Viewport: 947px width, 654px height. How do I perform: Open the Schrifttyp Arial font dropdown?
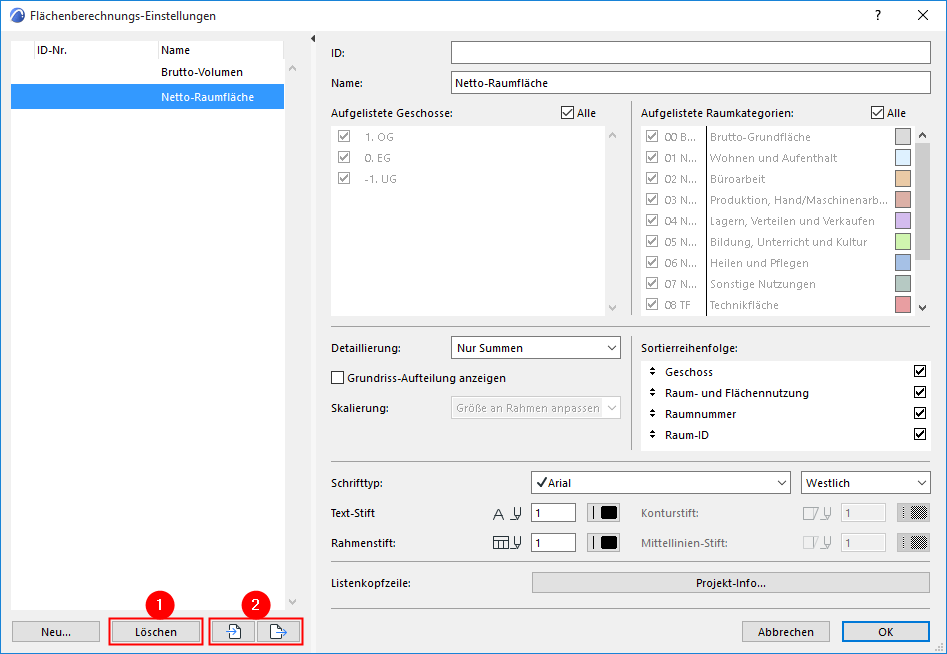tap(661, 483)
